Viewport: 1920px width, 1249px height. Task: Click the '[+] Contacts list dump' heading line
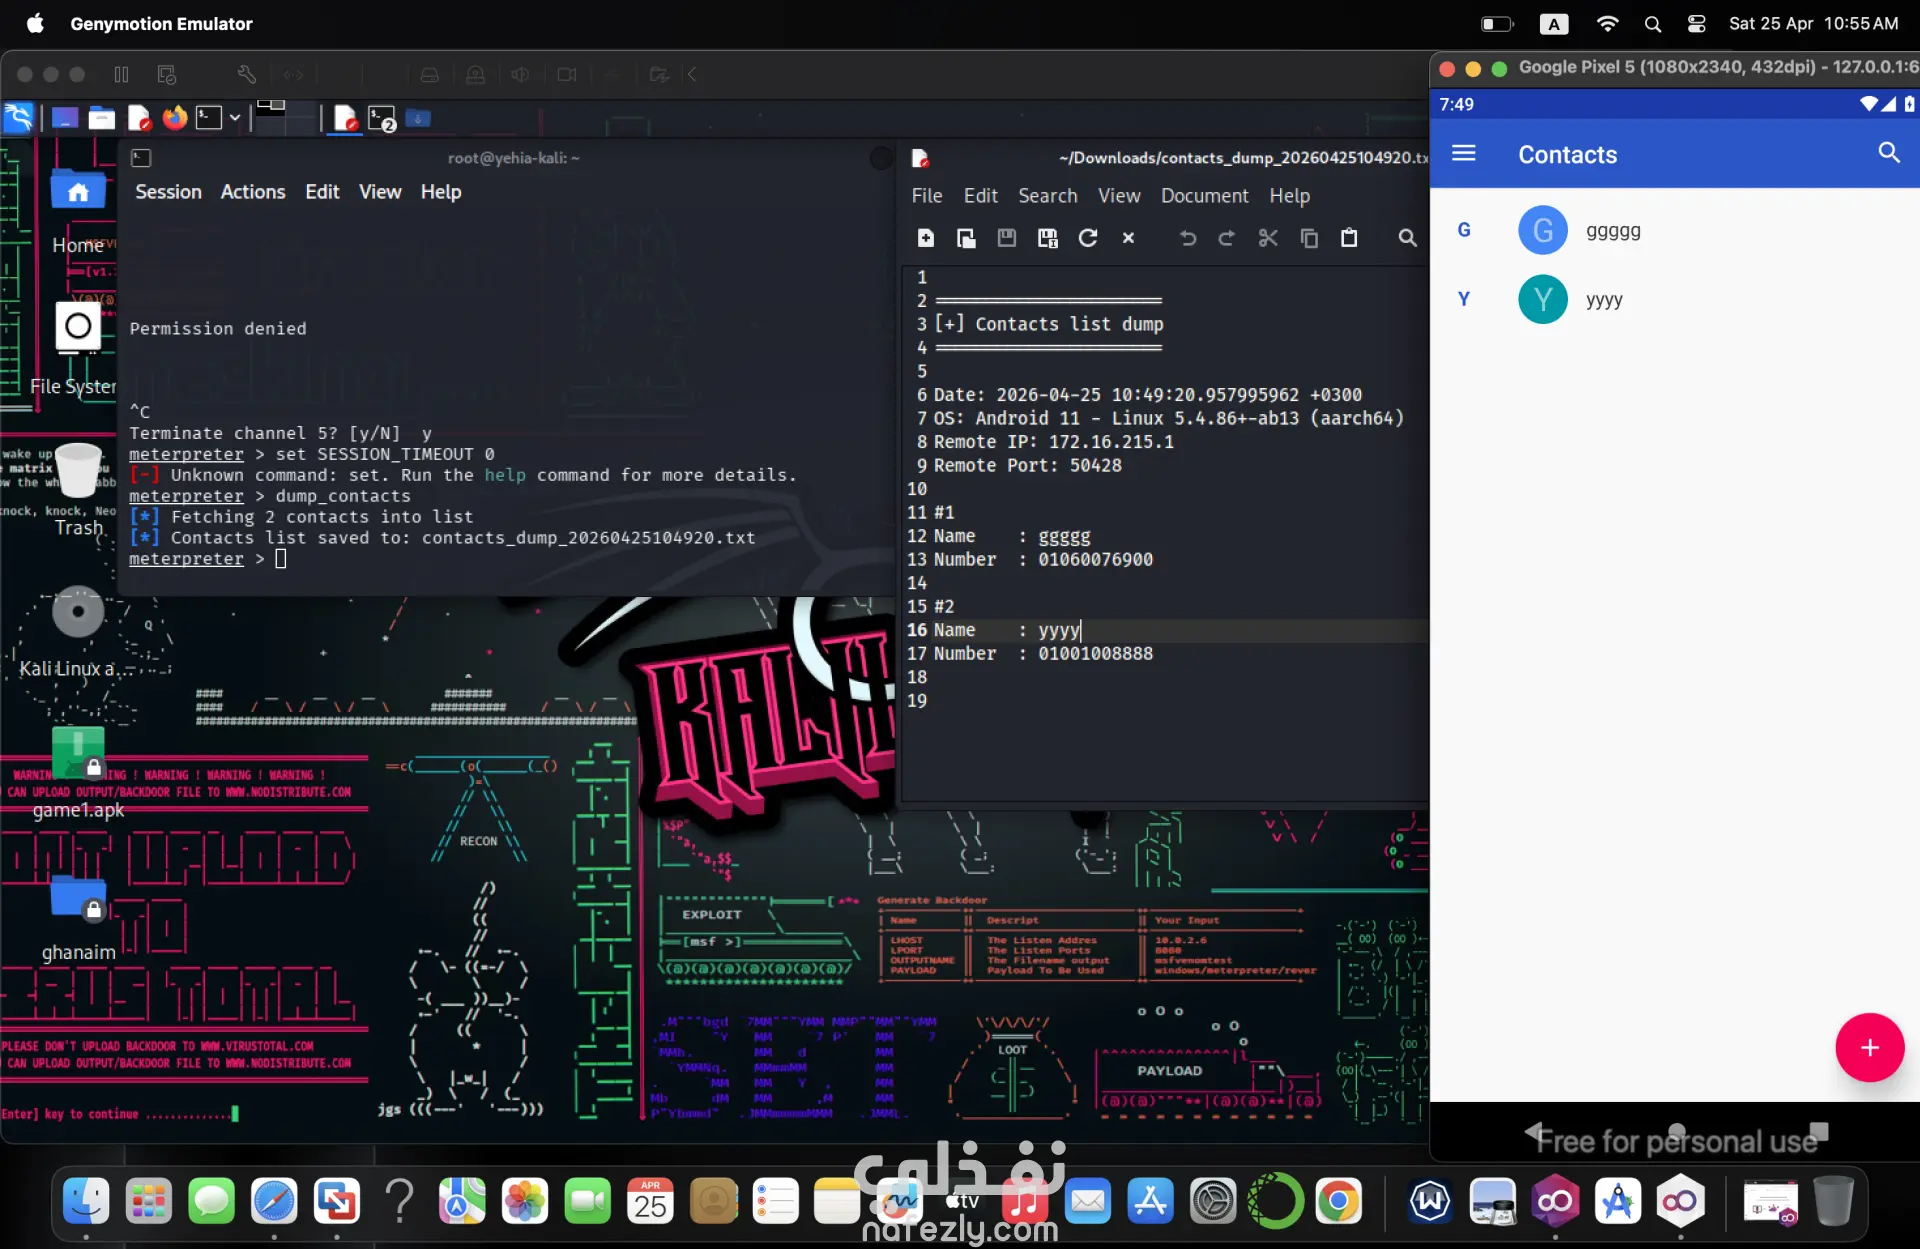click(x=1049, y=324)
